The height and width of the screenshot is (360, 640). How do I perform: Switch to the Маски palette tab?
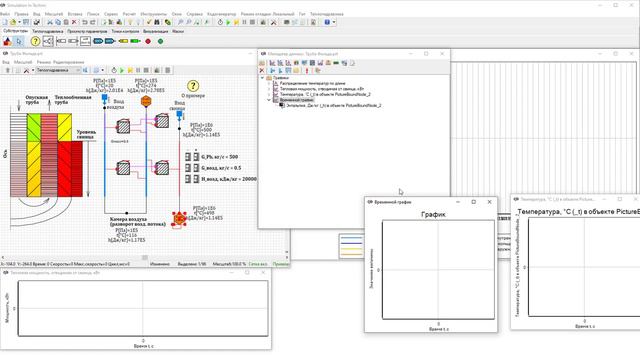[x=178, y=31]
